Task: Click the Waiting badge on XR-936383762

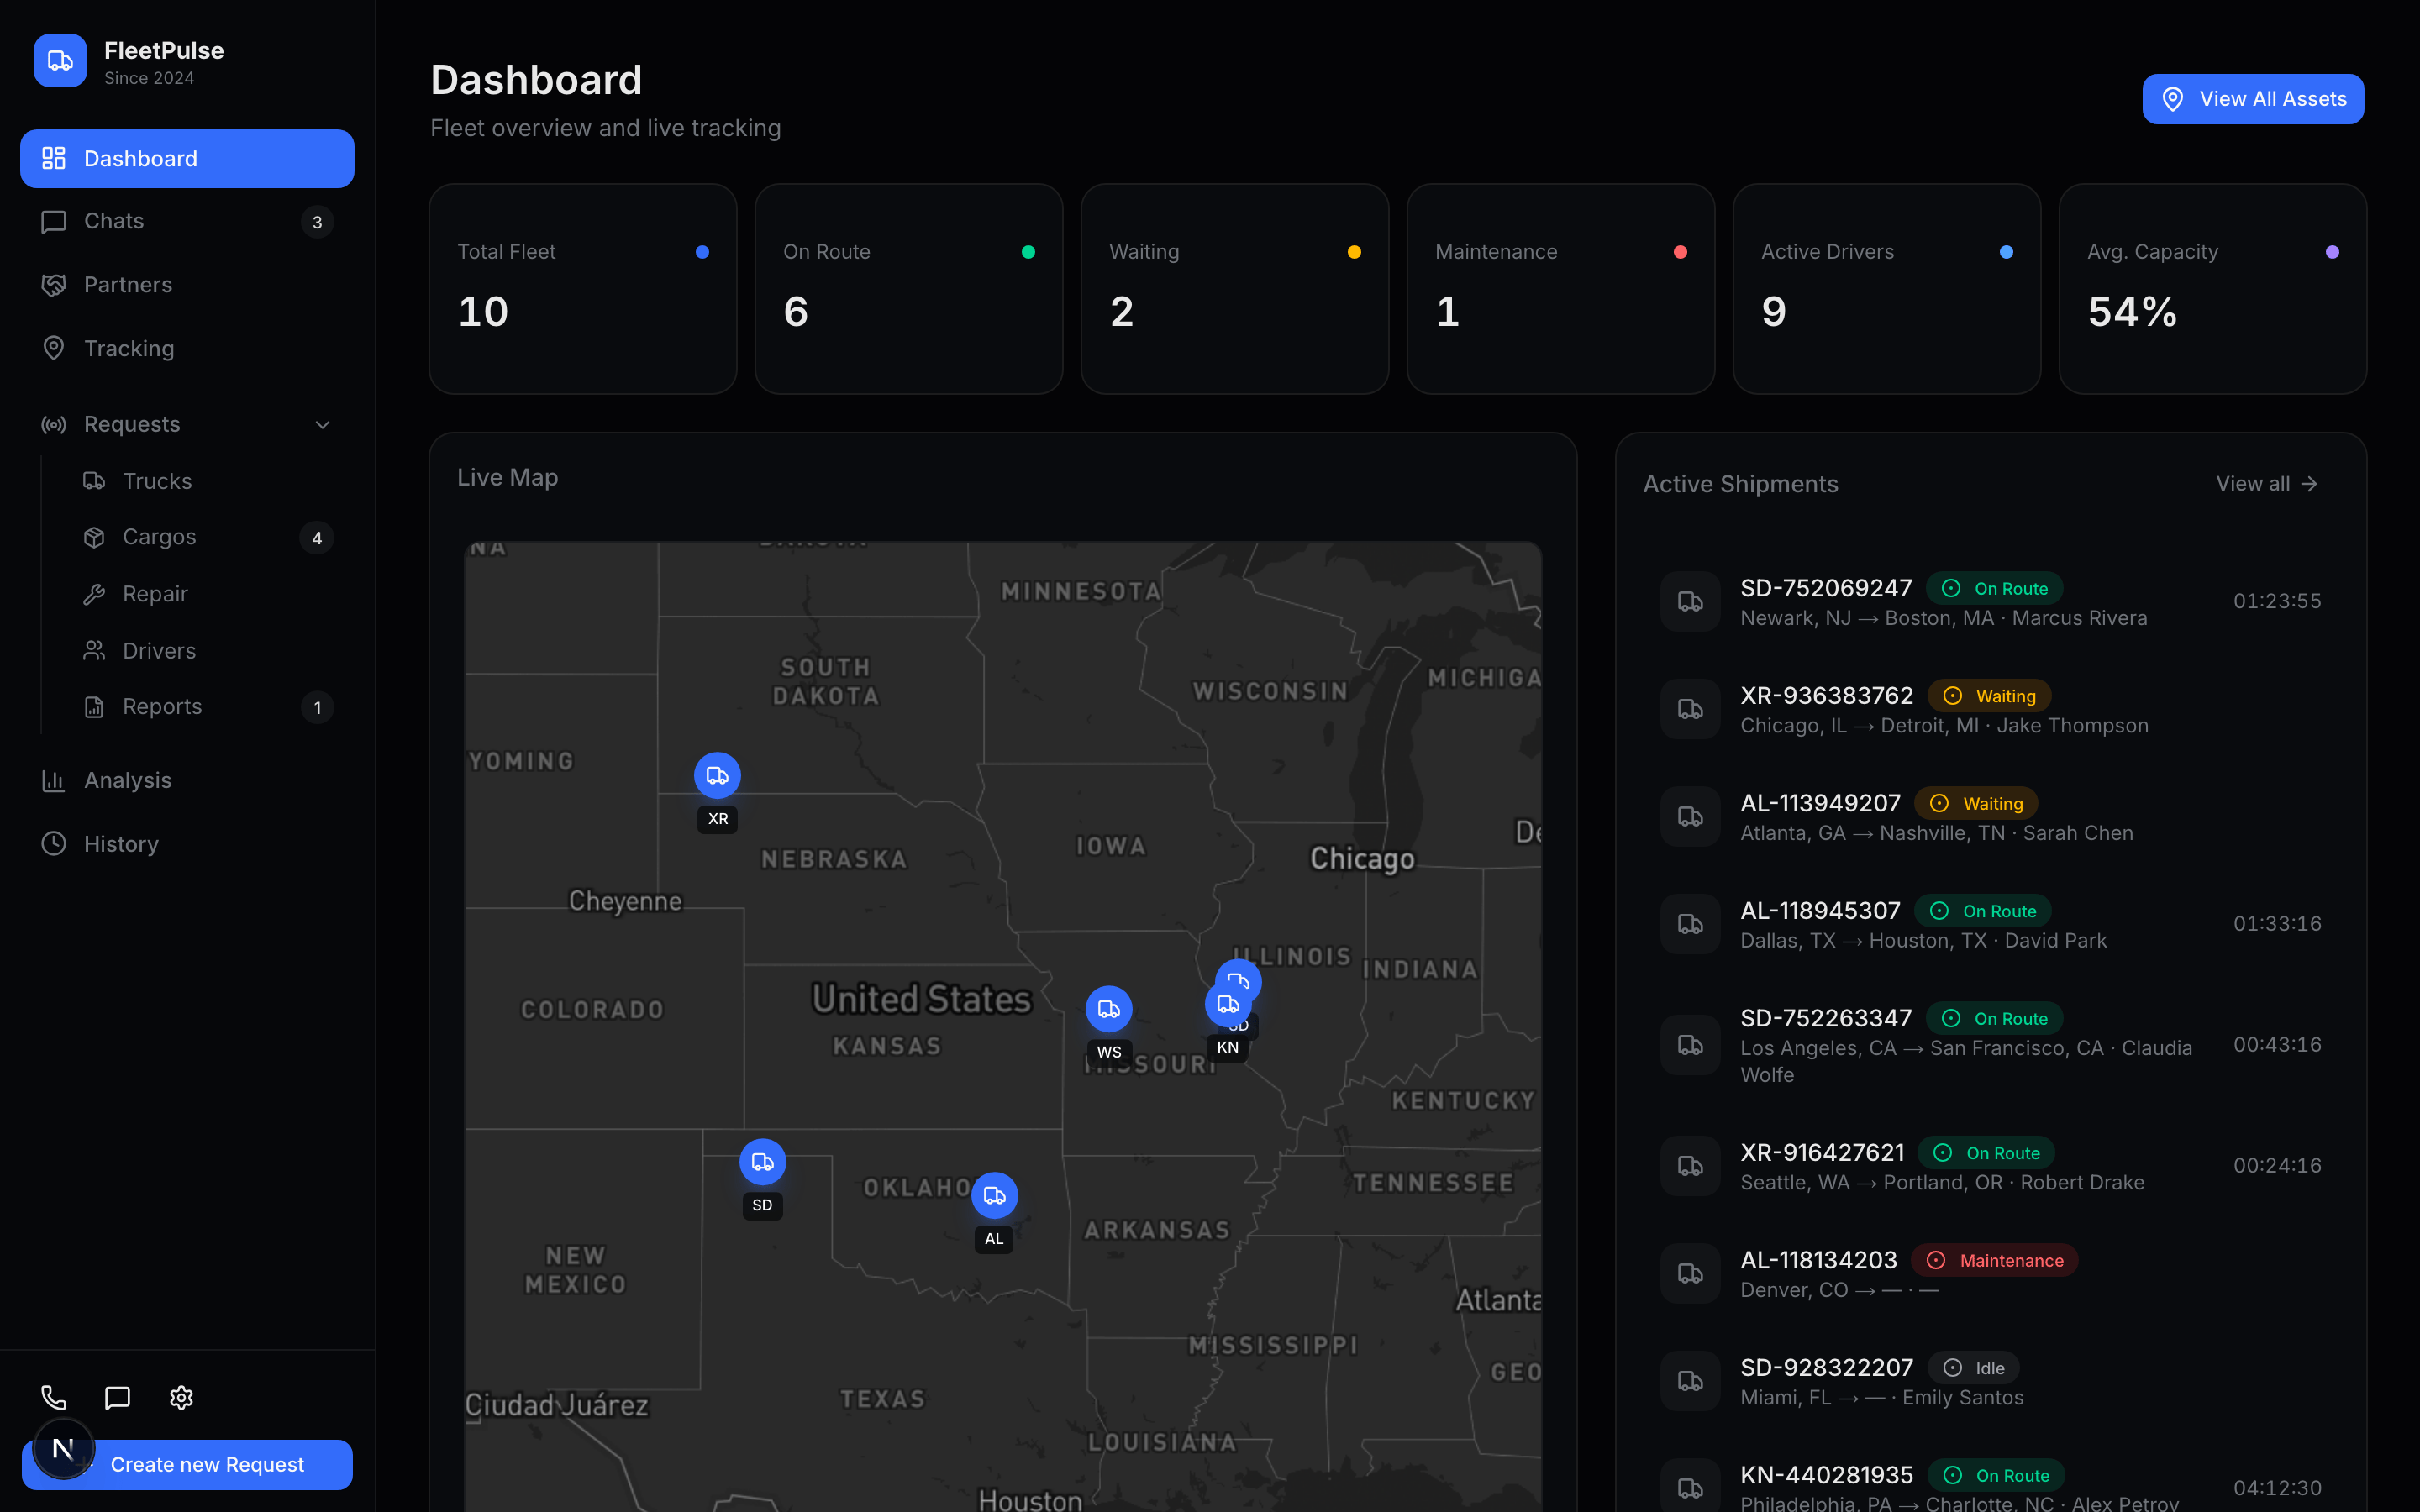Action: tap(1989, 696)
